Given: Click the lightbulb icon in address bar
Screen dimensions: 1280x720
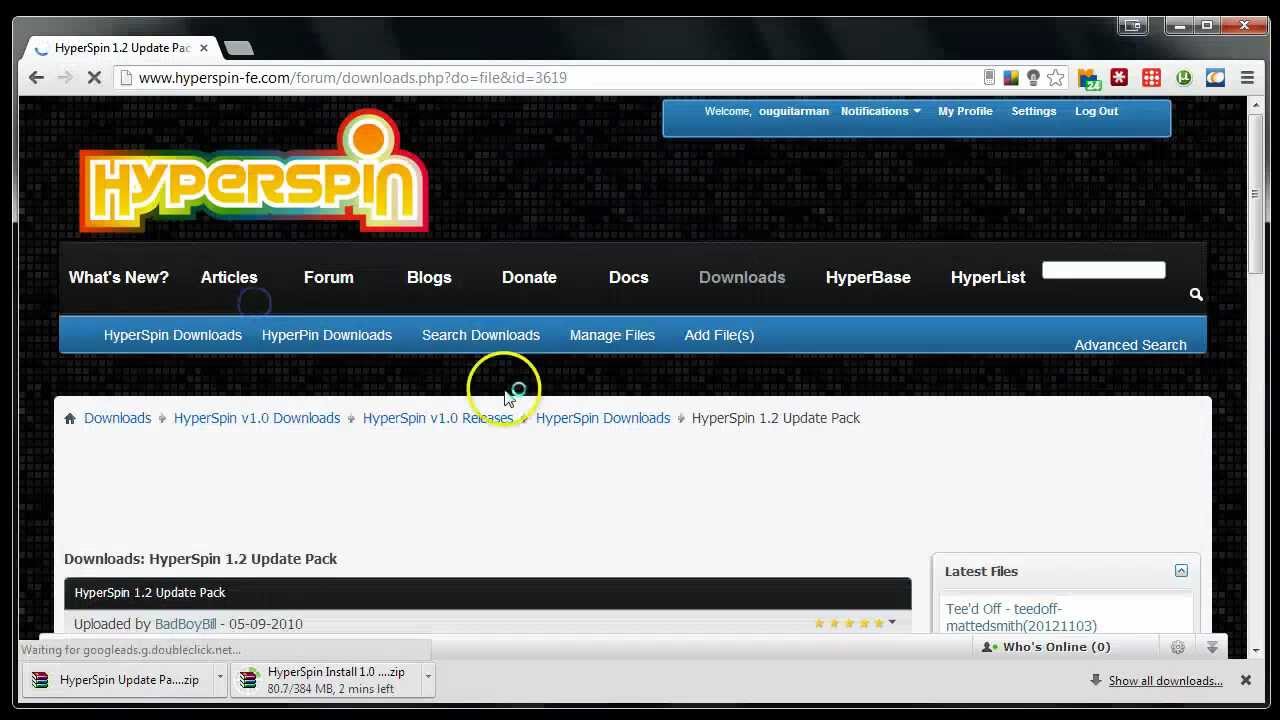Looking at the screenshot, I should 1033,77.
